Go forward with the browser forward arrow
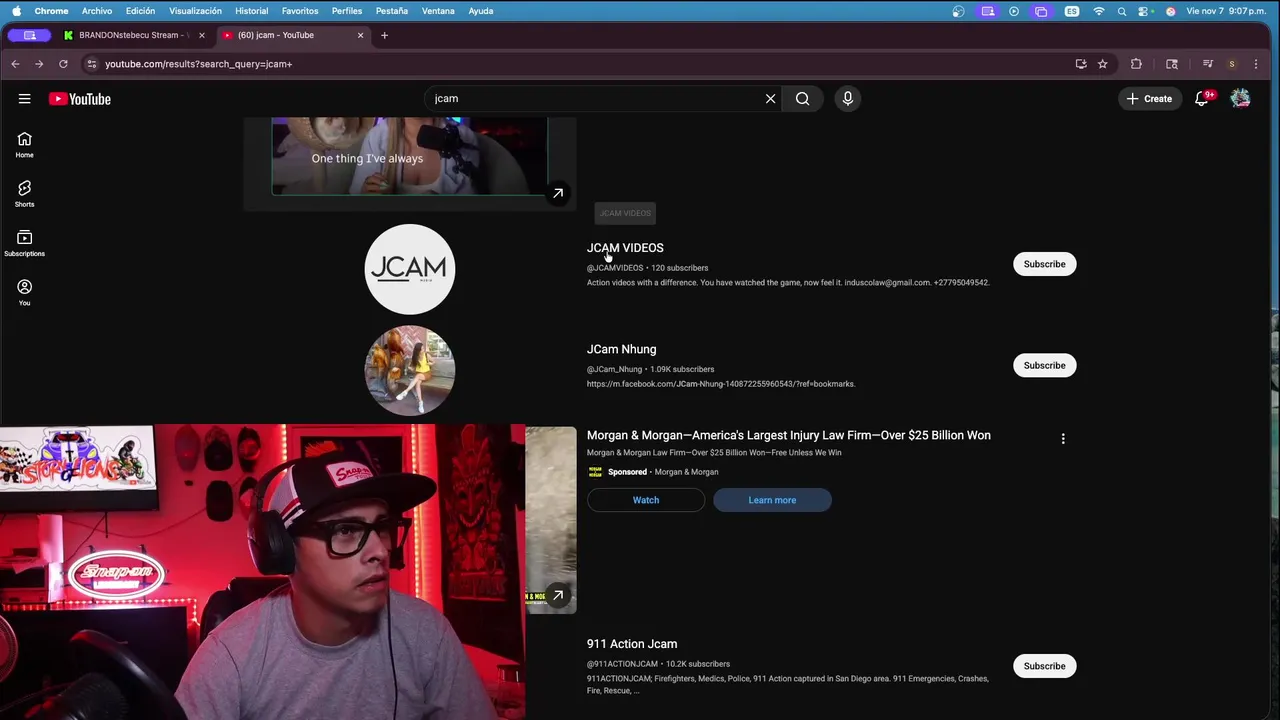Screen dimensions: 1280x720 [39, 64]
